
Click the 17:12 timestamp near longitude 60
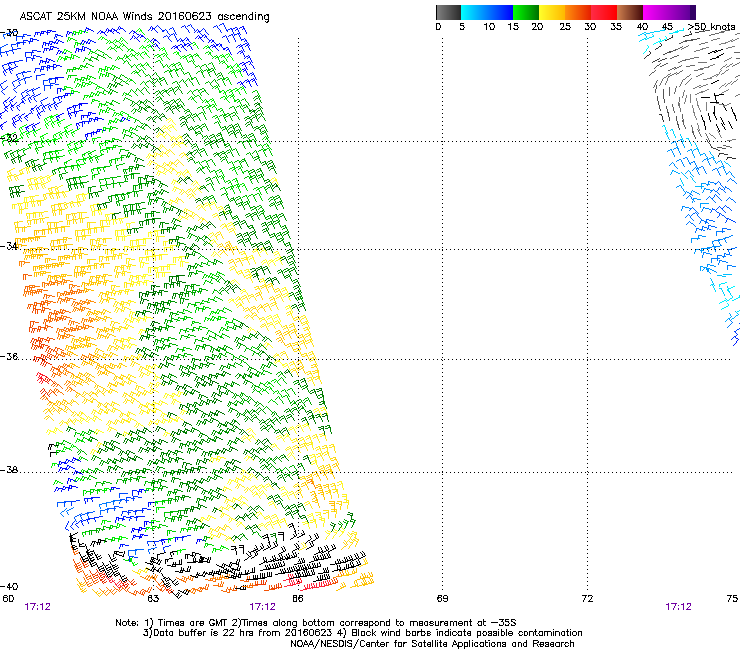(37, 607)
